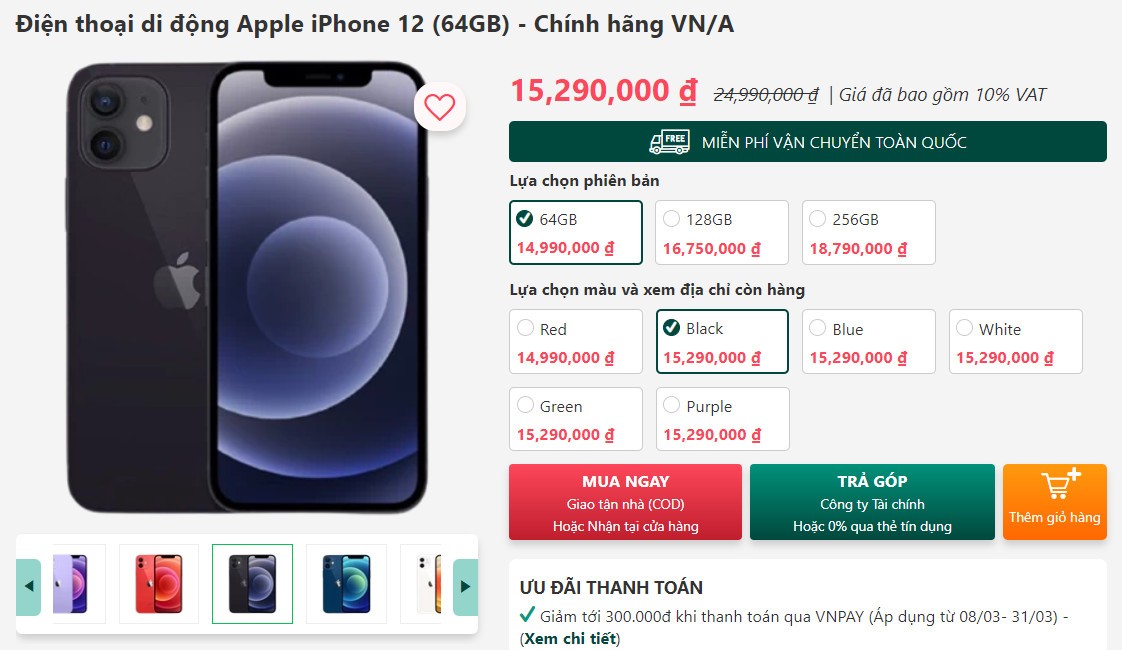The image size is (1122, 650).
Task: Click the free shipping truck icon
Action: click(669, 142)
